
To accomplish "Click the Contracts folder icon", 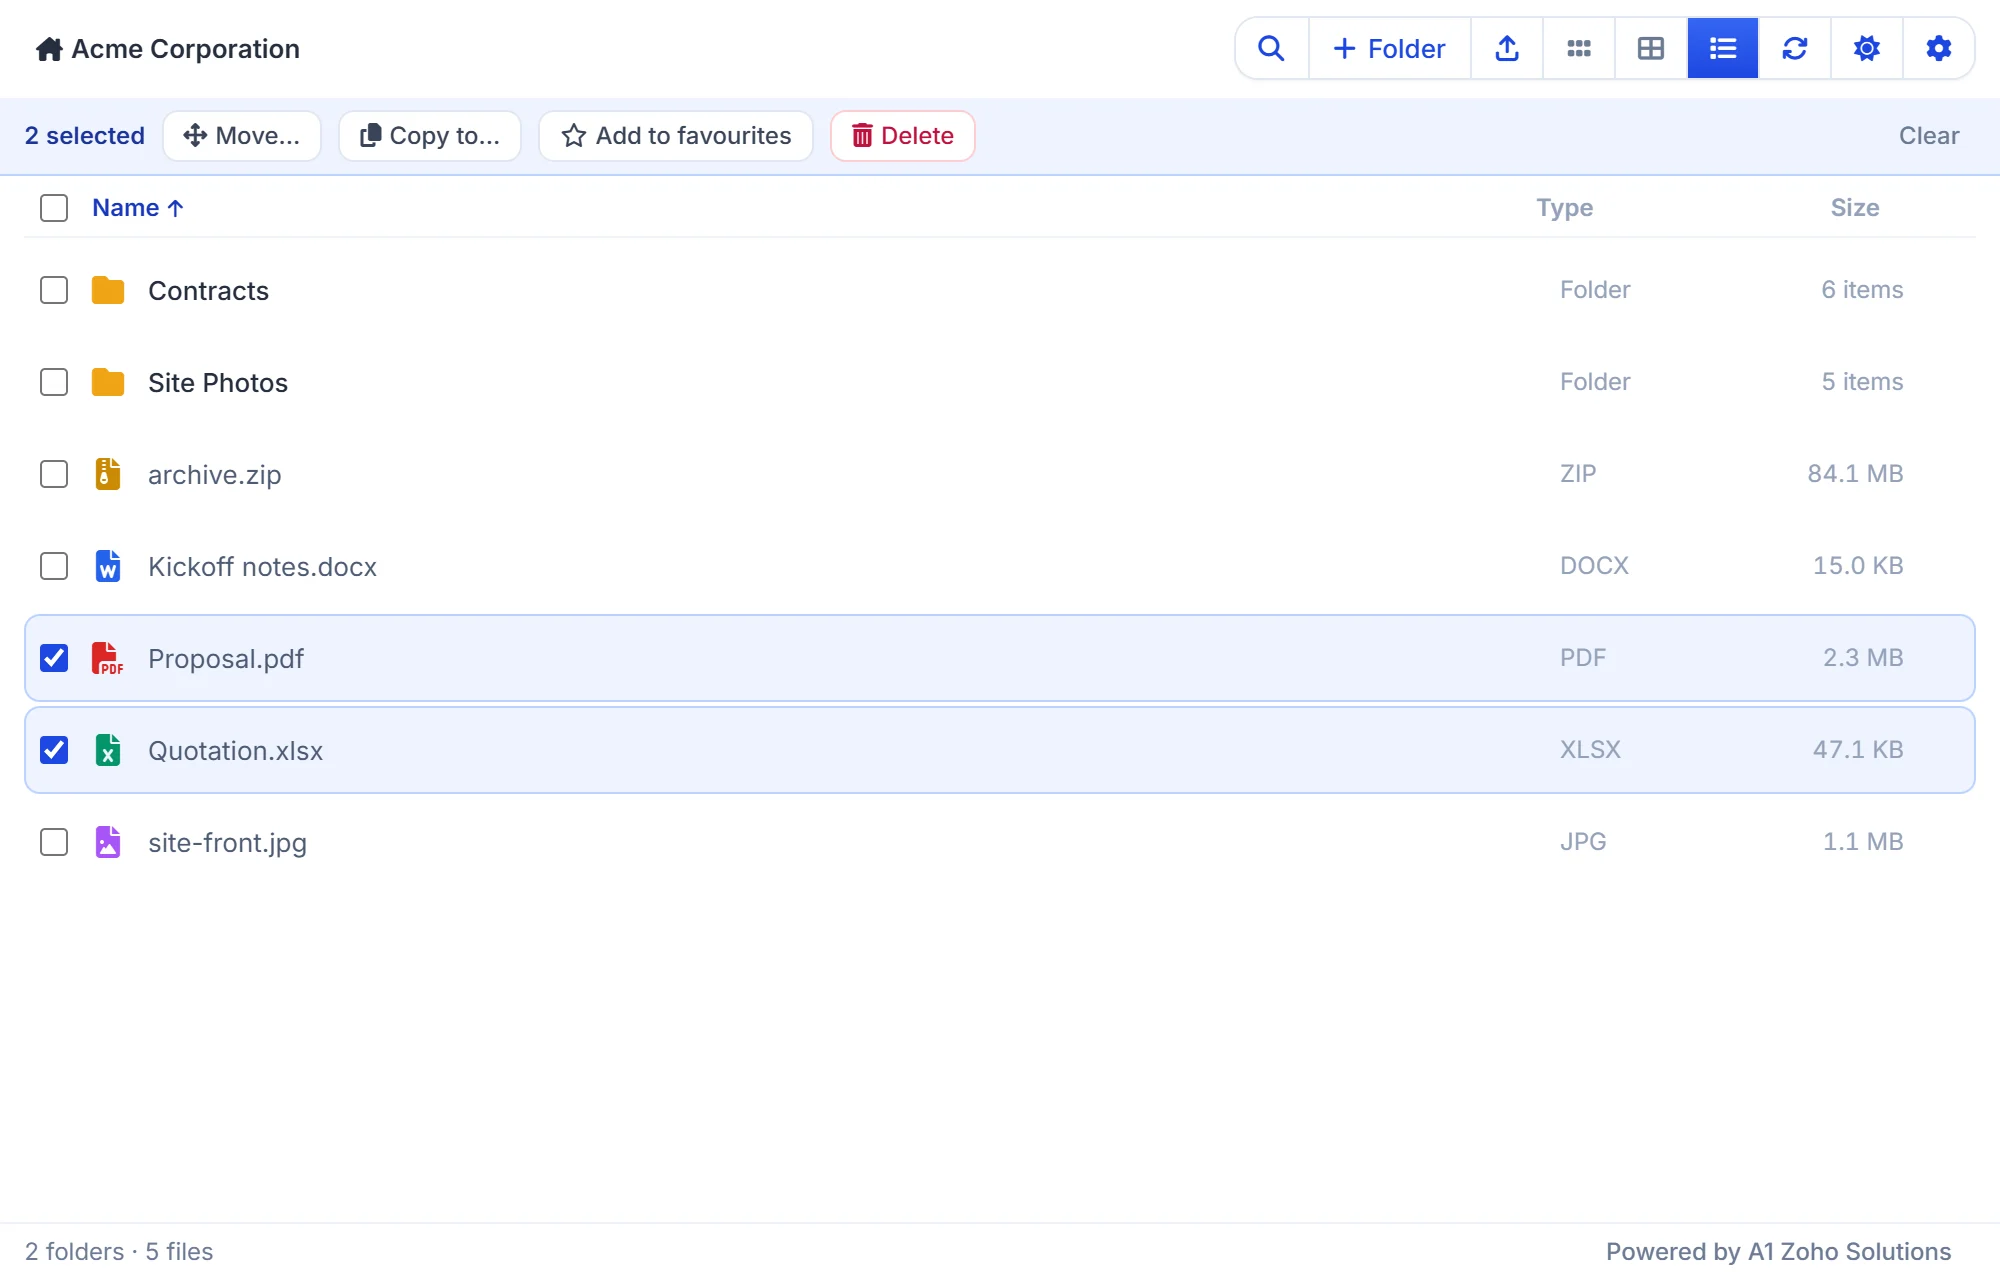I will 108,291.
